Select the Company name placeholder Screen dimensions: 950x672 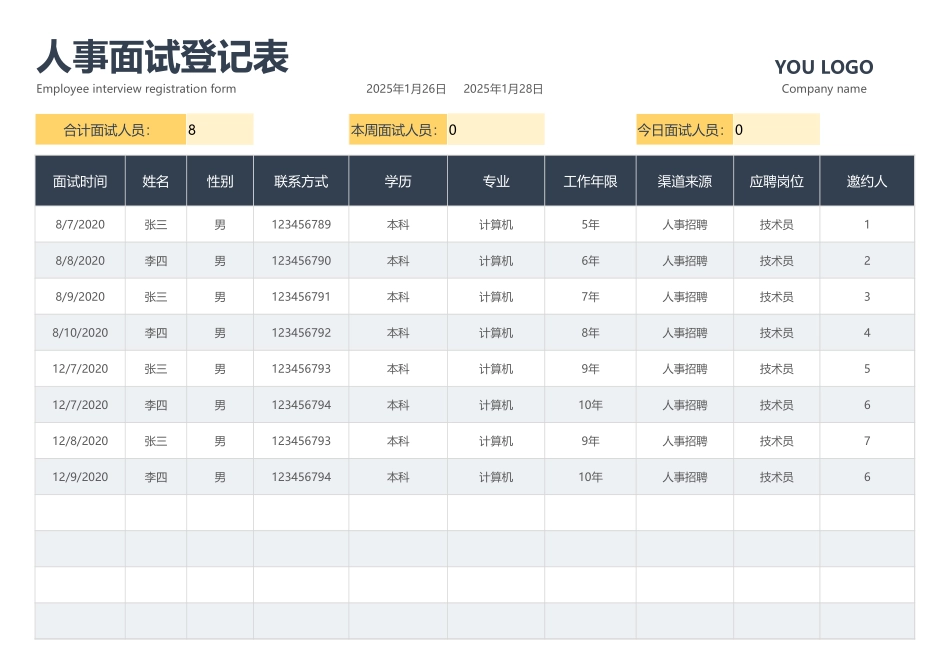click(824, 88)
